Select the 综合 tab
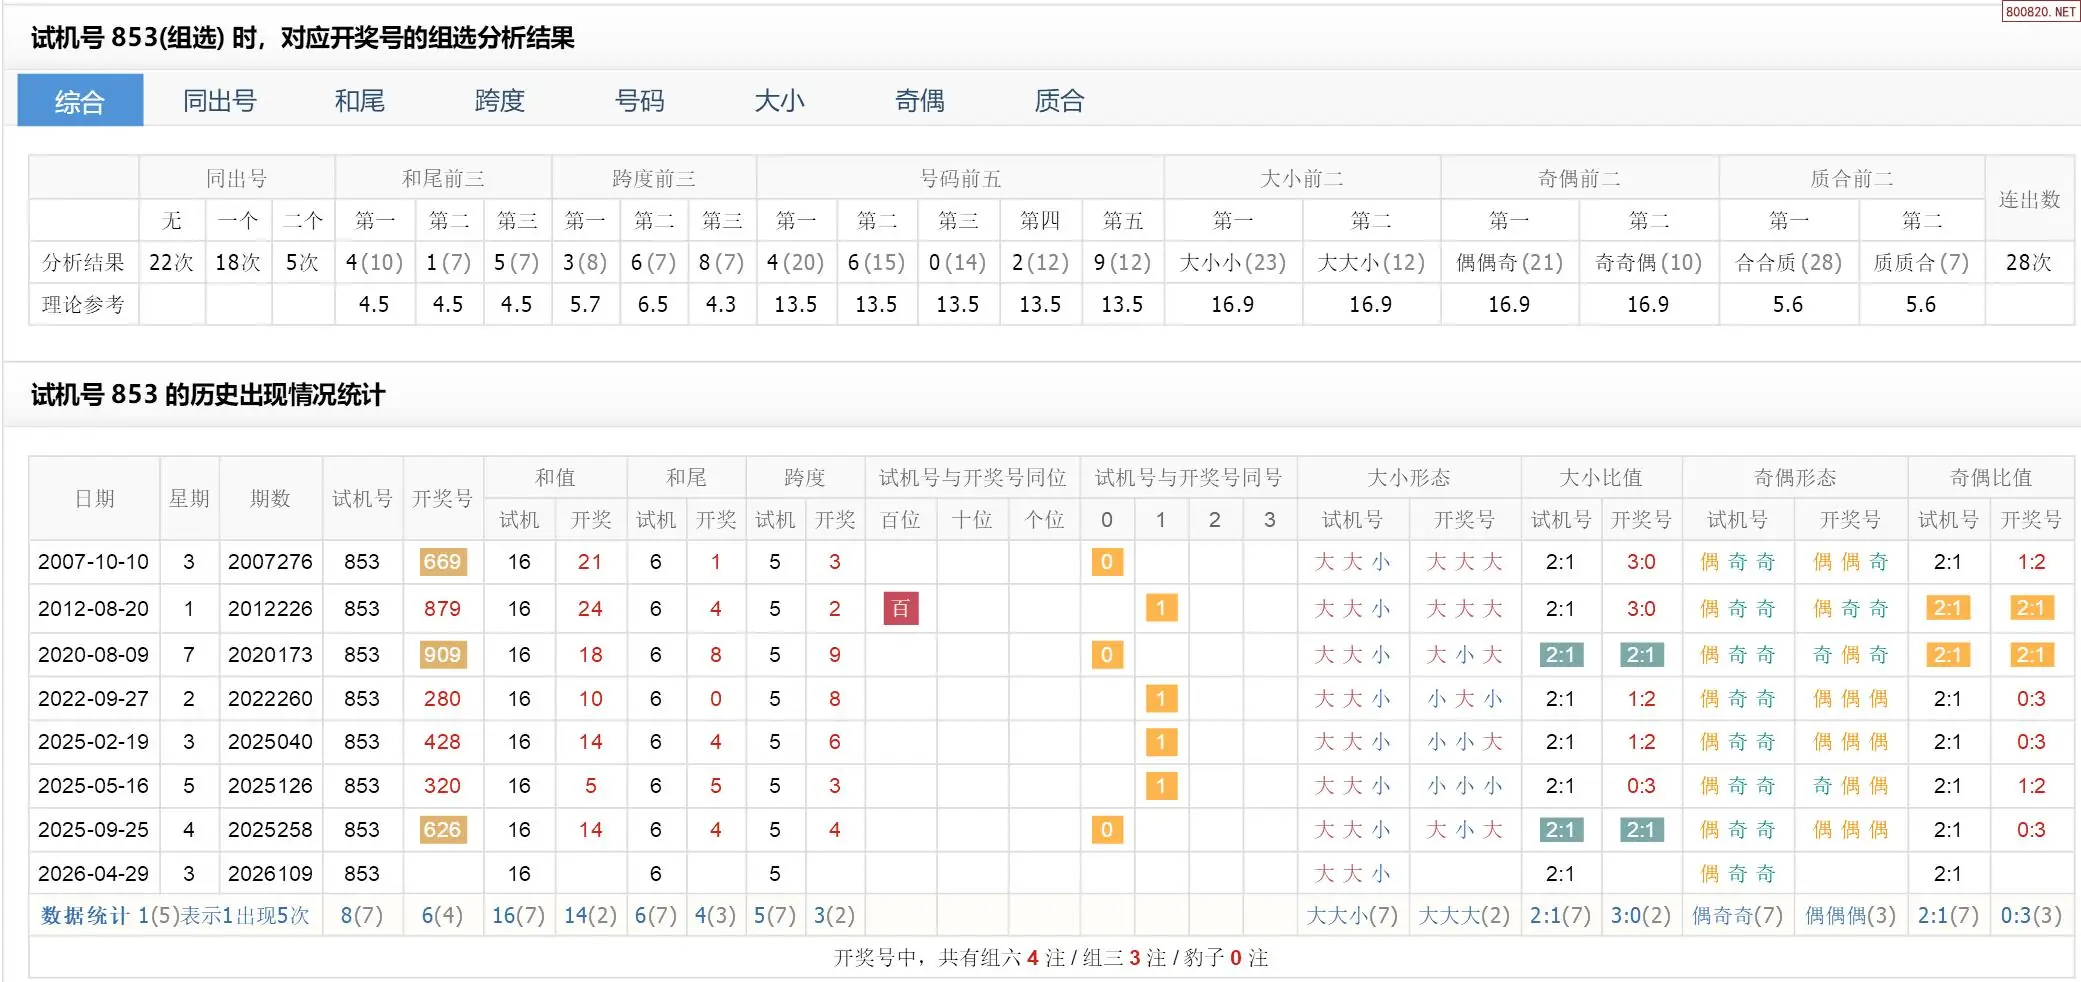2081x982 pixels. (80, 101)
